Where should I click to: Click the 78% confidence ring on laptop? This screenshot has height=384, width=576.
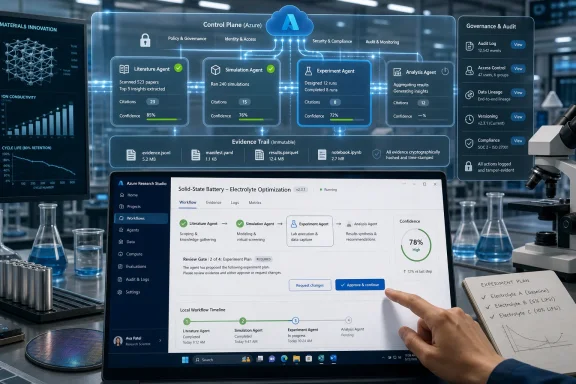pyautogui.click(x=416, y=245)
